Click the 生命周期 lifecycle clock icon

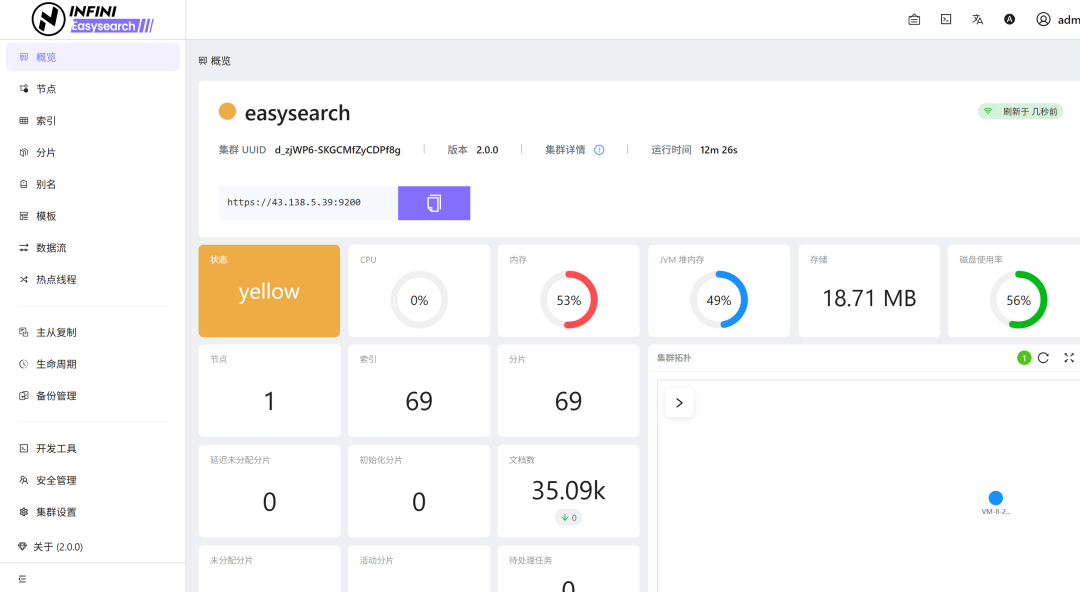click(23, 364)
